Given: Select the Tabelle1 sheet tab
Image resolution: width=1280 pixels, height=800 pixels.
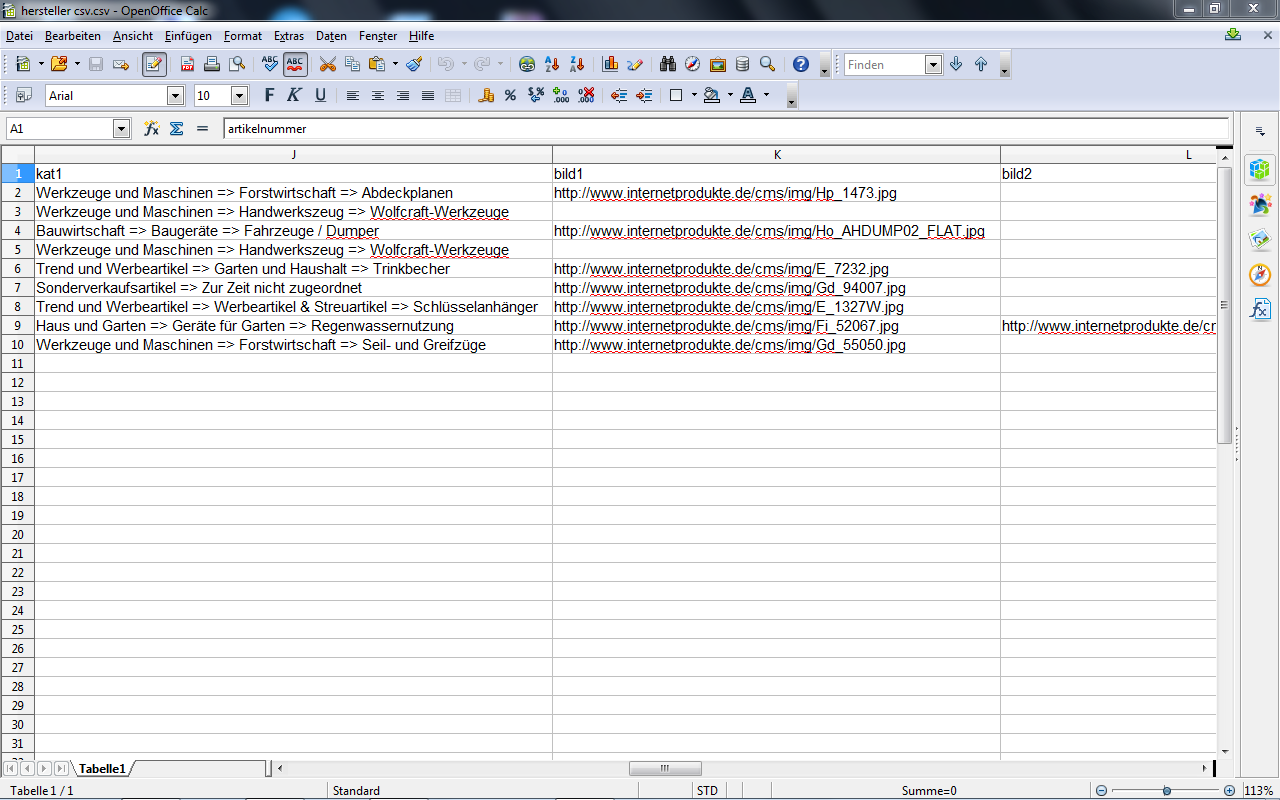Looking at the screenshot, I should 102,769.
